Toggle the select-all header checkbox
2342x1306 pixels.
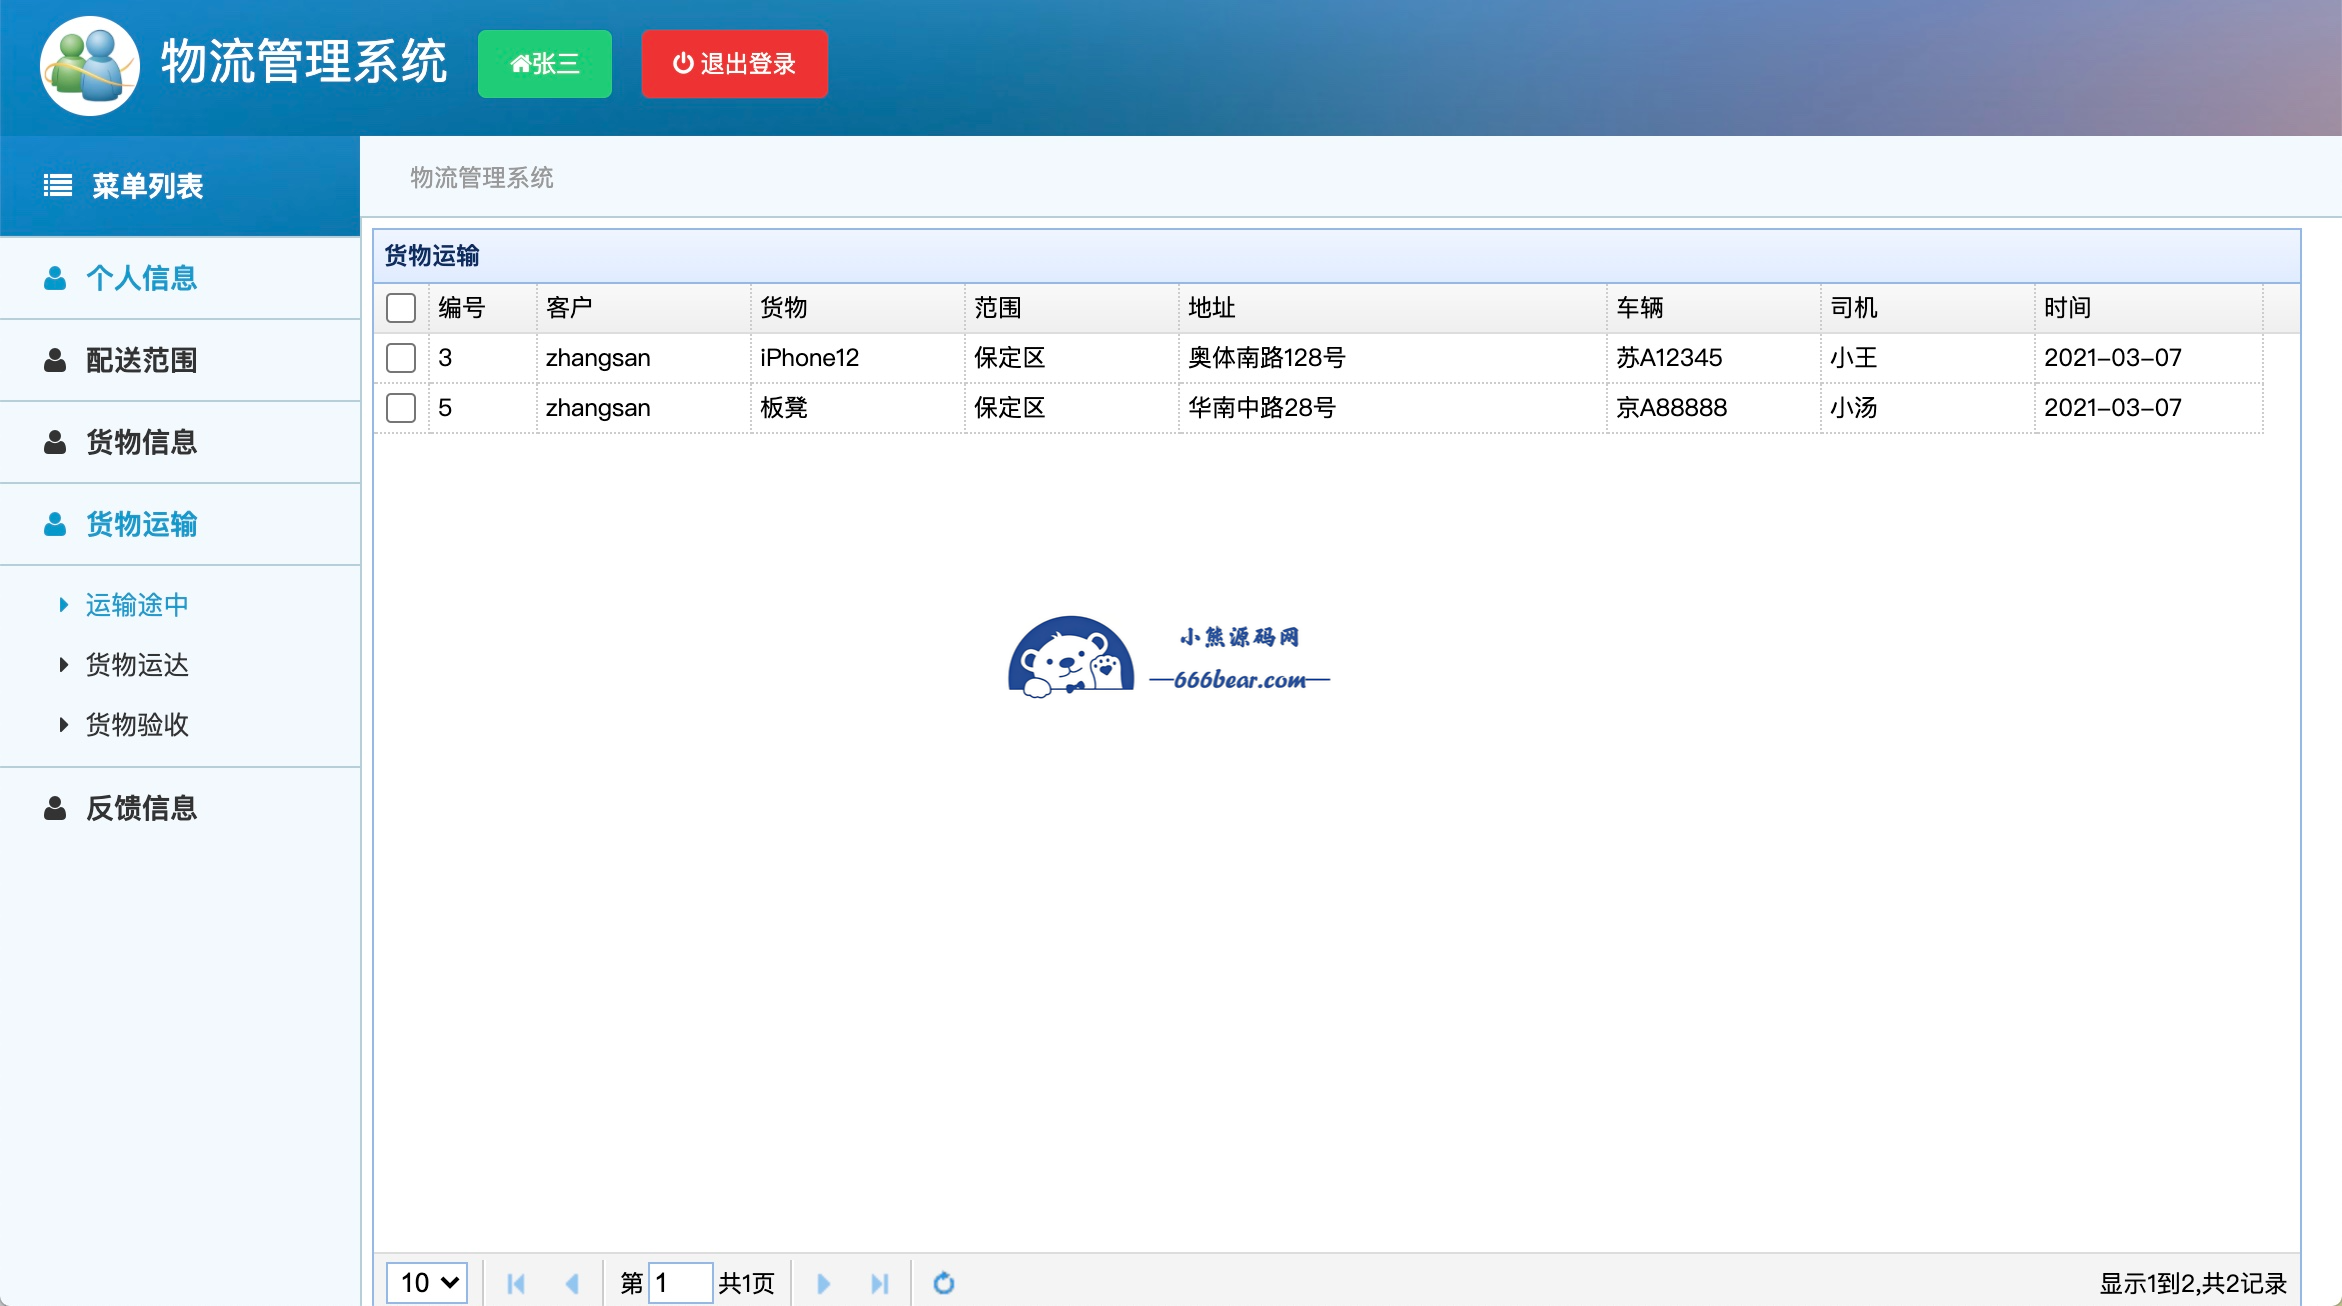[x=401, y=308]
